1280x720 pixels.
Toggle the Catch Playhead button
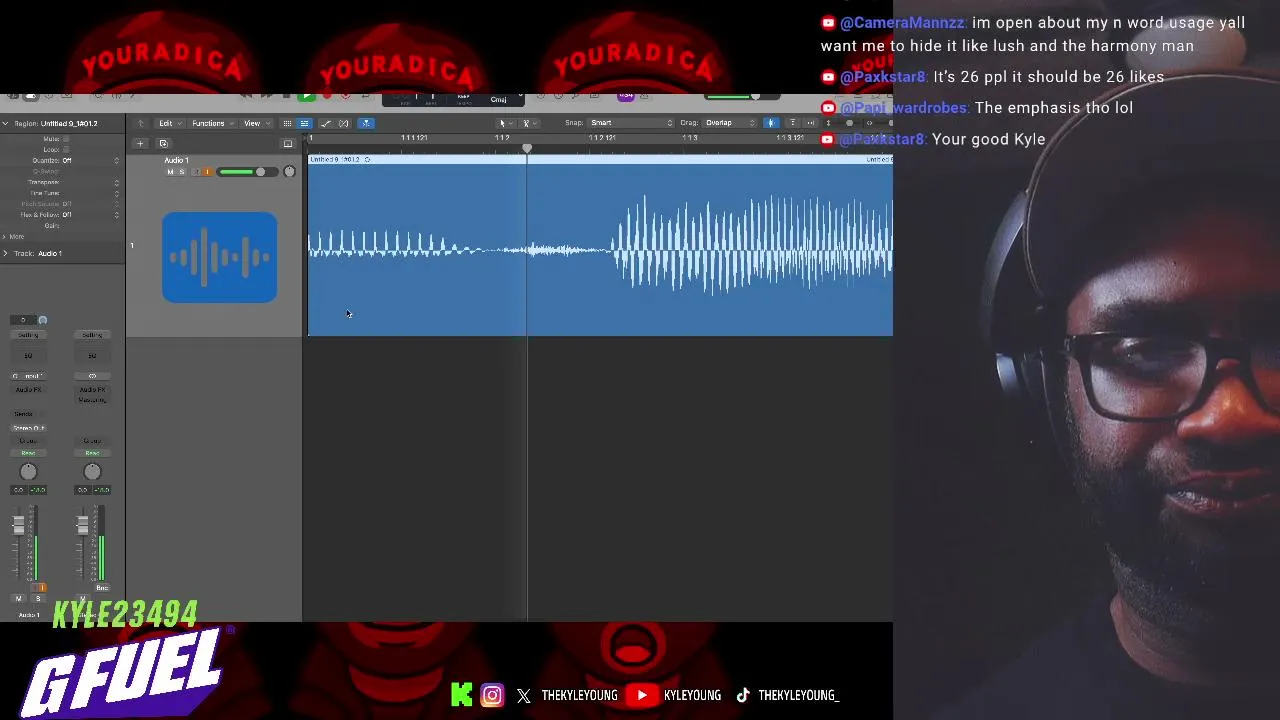coord(366,123)
